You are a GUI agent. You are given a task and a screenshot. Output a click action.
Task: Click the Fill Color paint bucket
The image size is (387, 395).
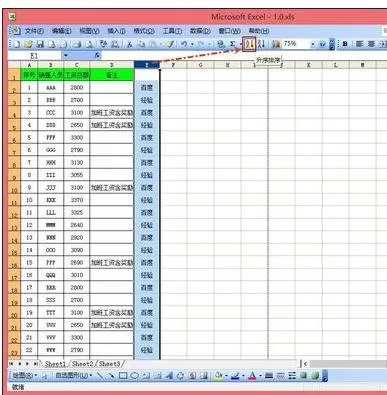(x=219, y=376)
